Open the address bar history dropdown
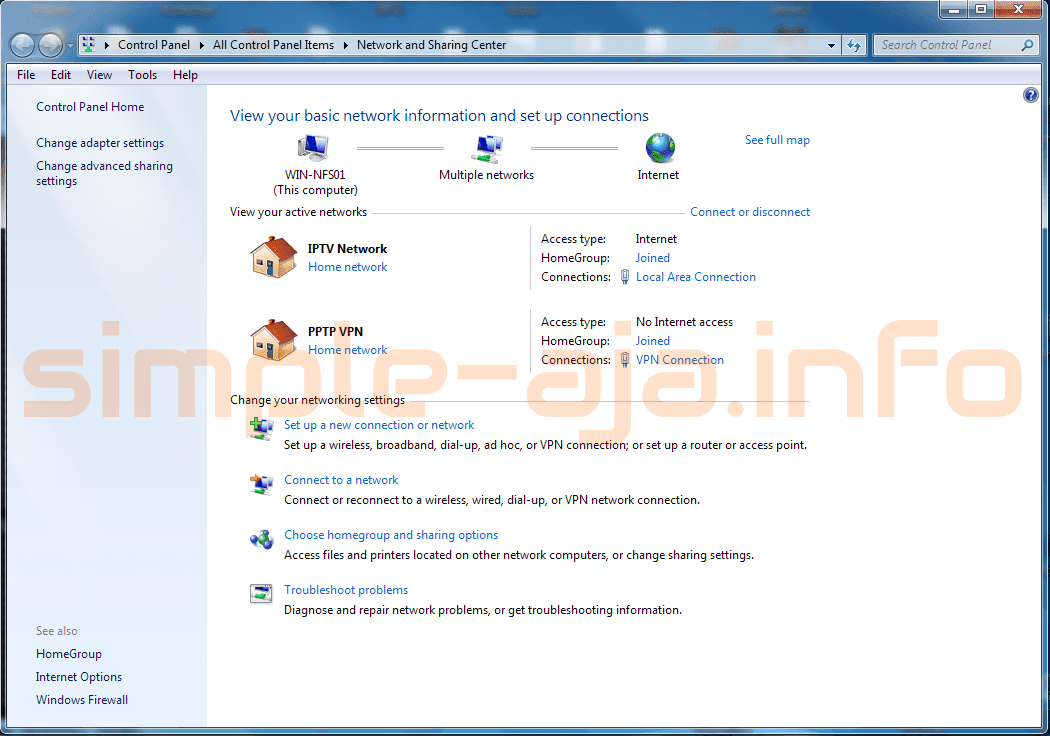Screen dimensions: 1050x736 click(831, 46)
